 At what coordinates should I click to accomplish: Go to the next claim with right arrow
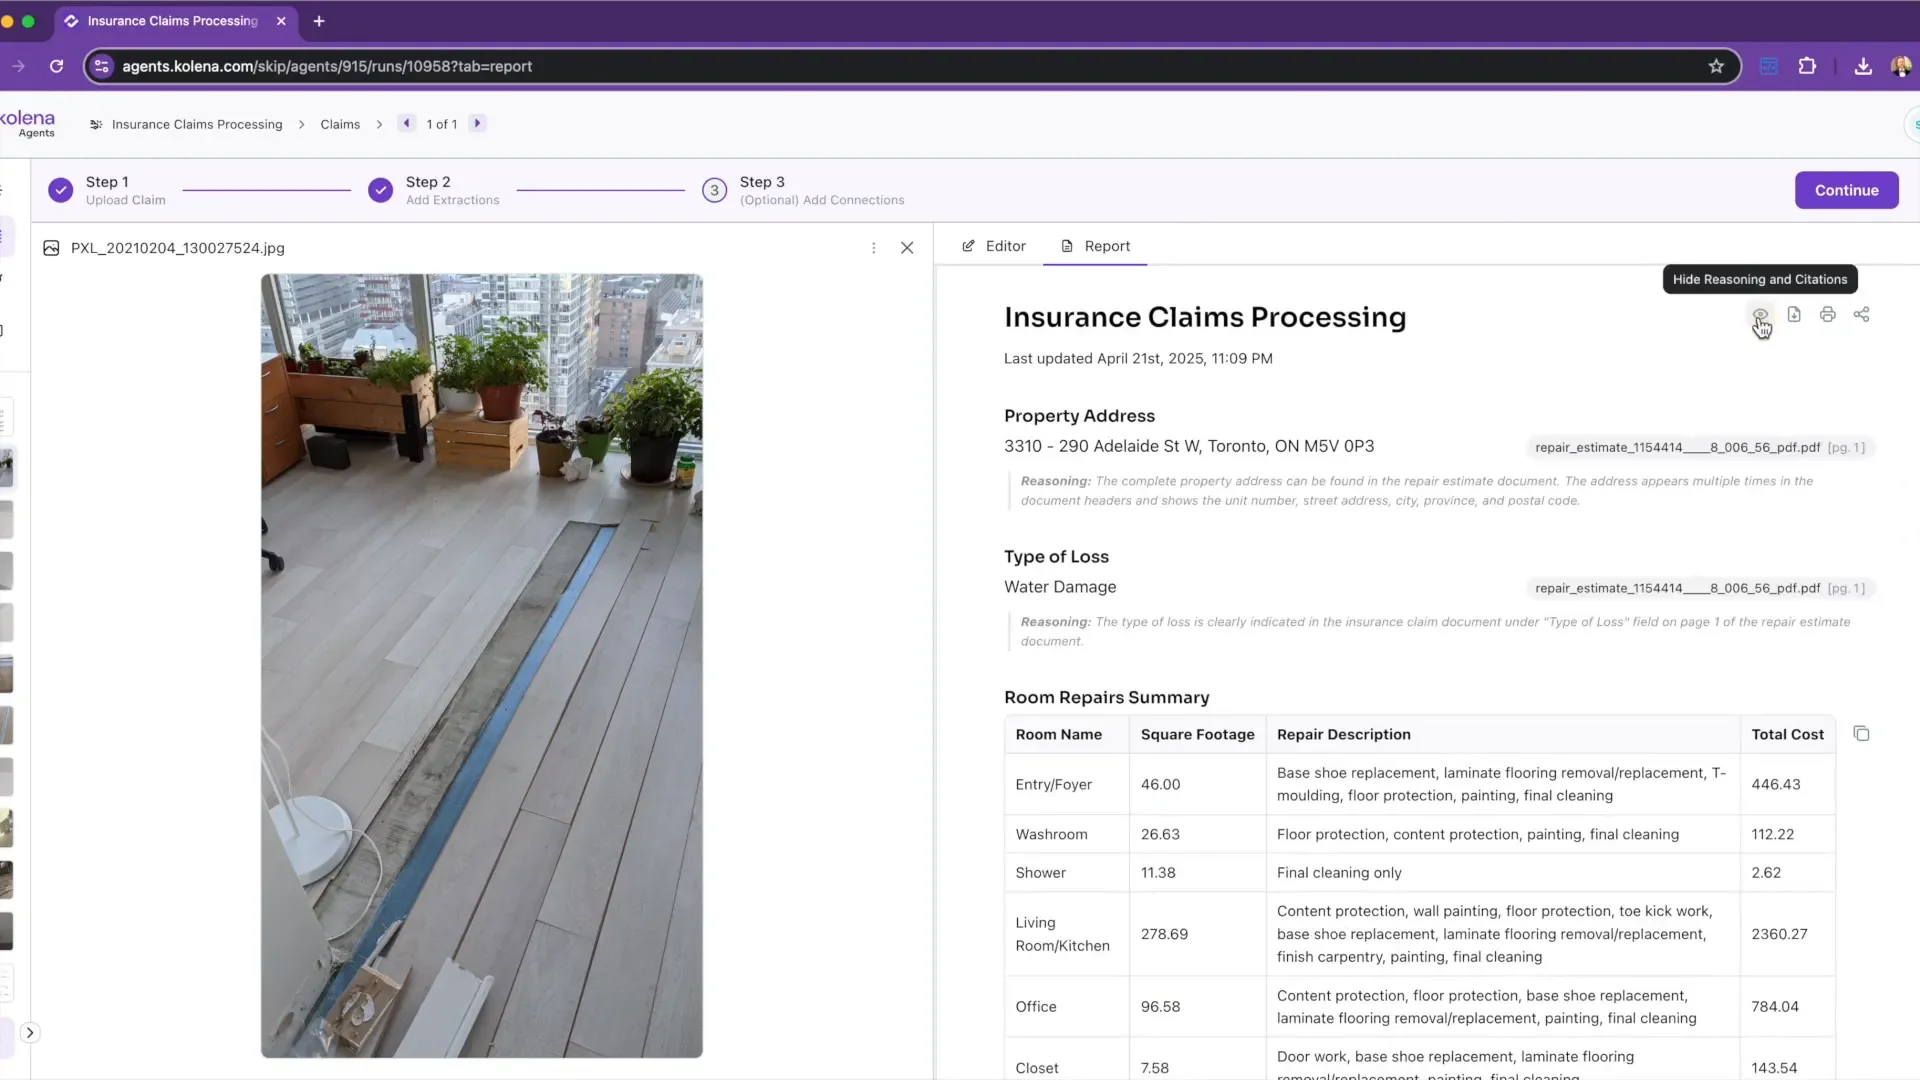477,123
